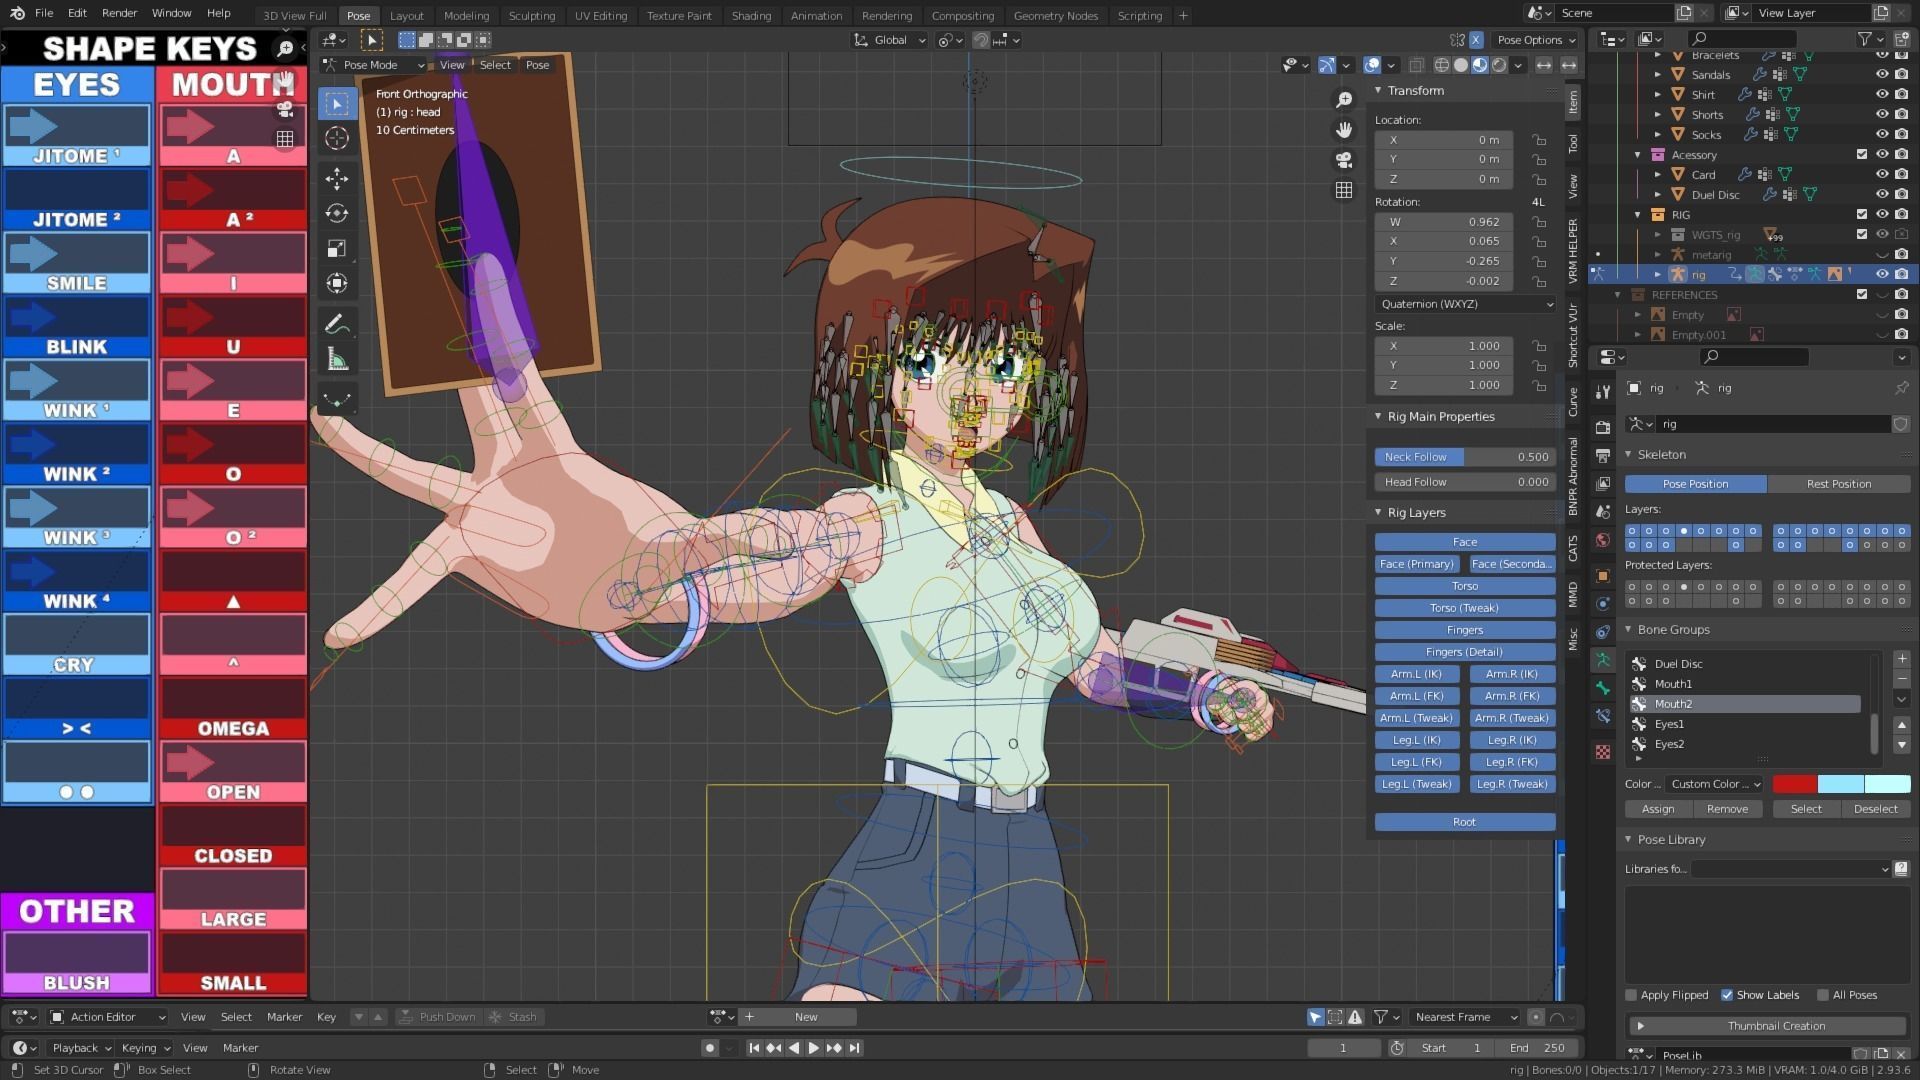This screenshot has height=1080, width=1920.
Task: Select the Annotate tool
Action: pos(337,324)
